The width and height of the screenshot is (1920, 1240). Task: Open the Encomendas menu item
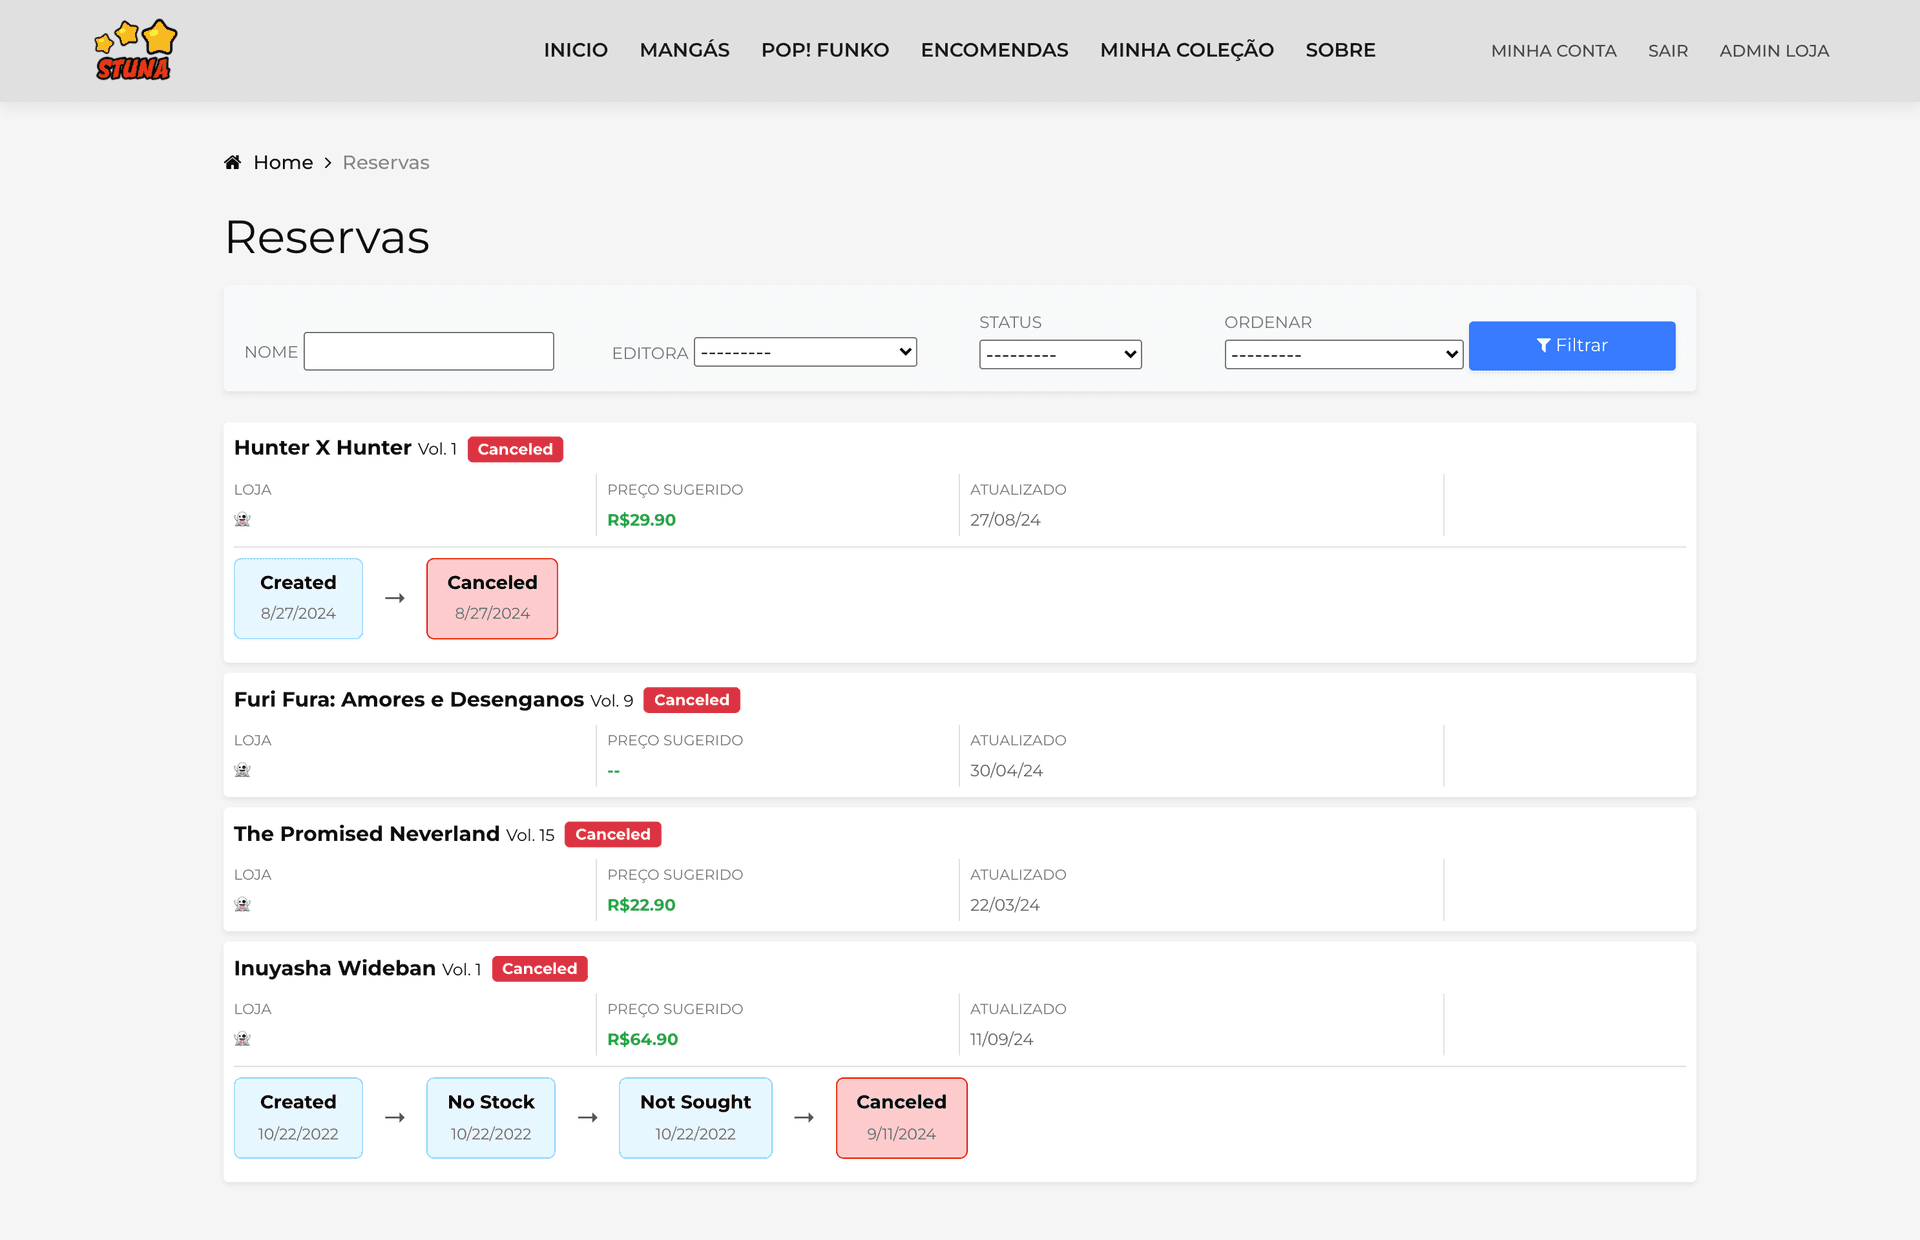(x=994, y=50)
